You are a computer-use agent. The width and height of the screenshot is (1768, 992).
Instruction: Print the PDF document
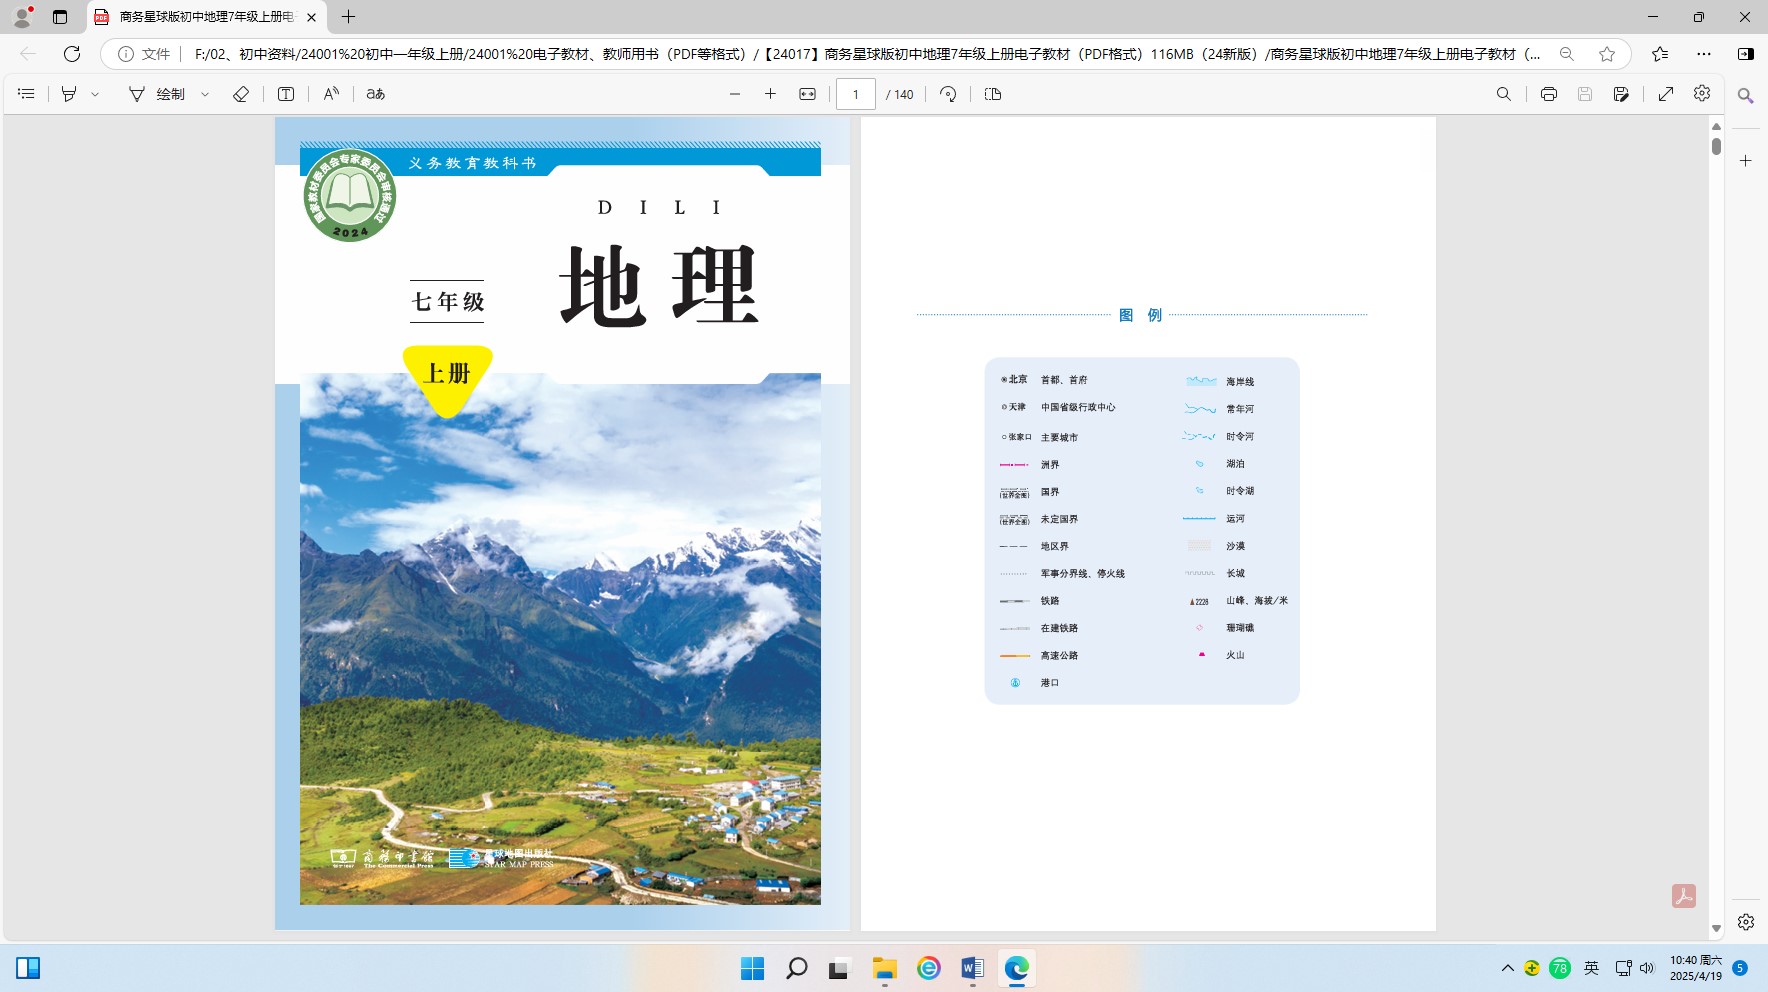(1548, 94)
